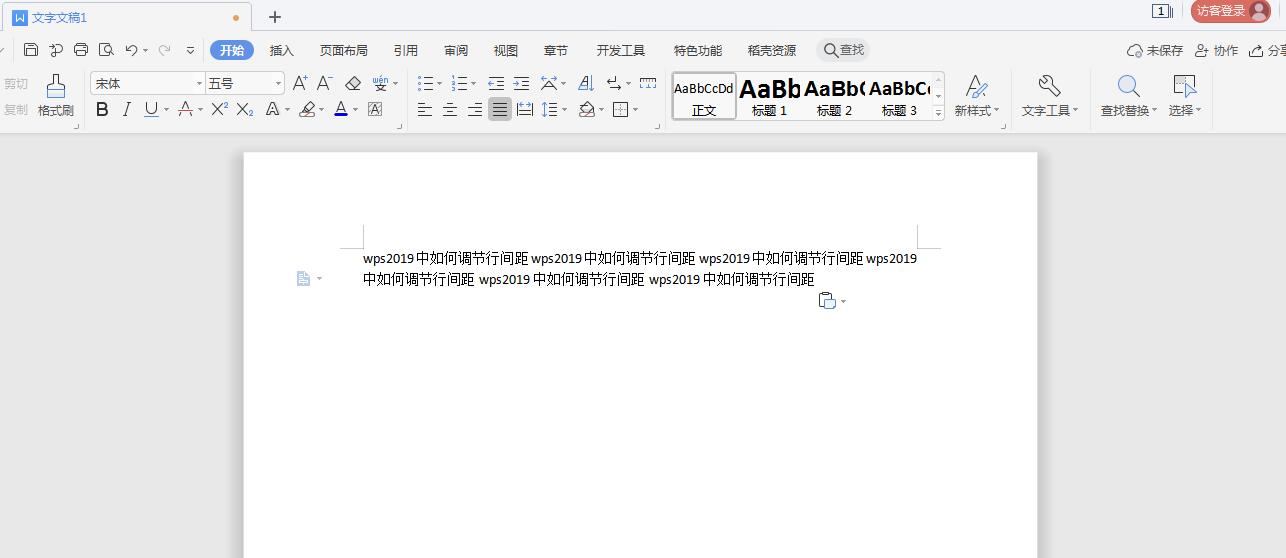Decrease font size with A- icon

(325, 83)
